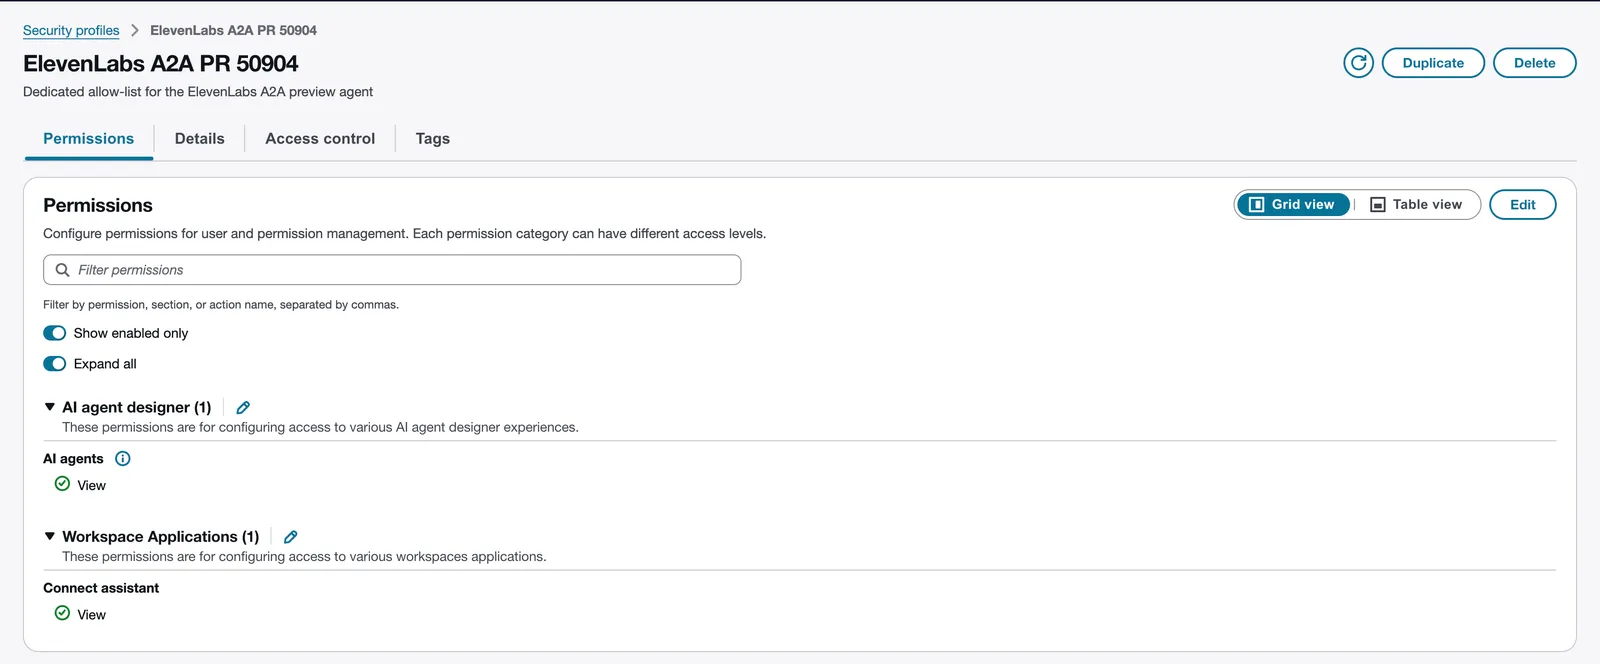
Task: Click the AI agents permission label
Action: [x=73, y=459]
